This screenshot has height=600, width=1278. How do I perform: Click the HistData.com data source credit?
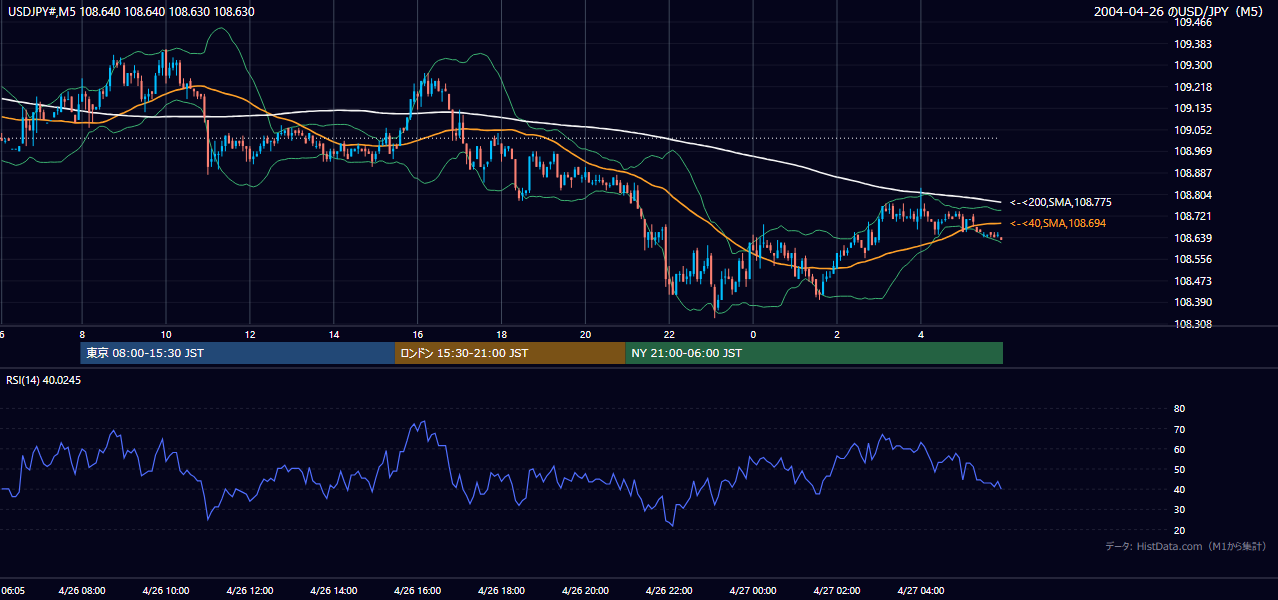(x=1186, y=546)
